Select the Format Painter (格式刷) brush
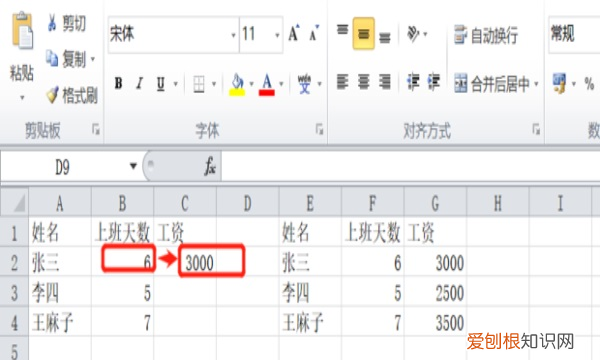 tap(72, 95)
